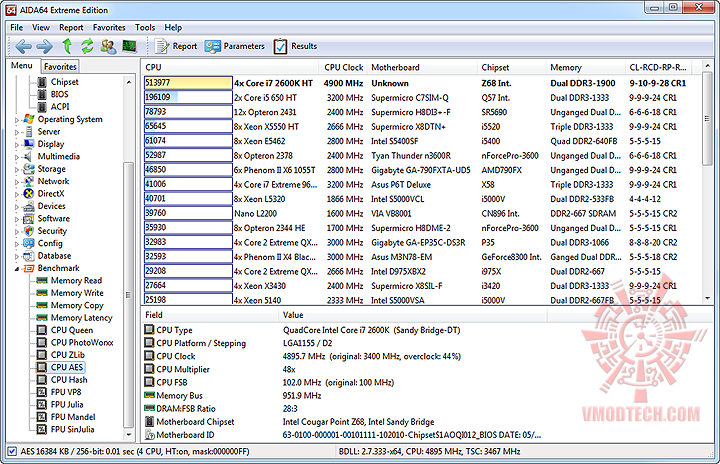Toggle the status bar checkbox
Screen dimensions: 720x464
click(x=12, y=452)
